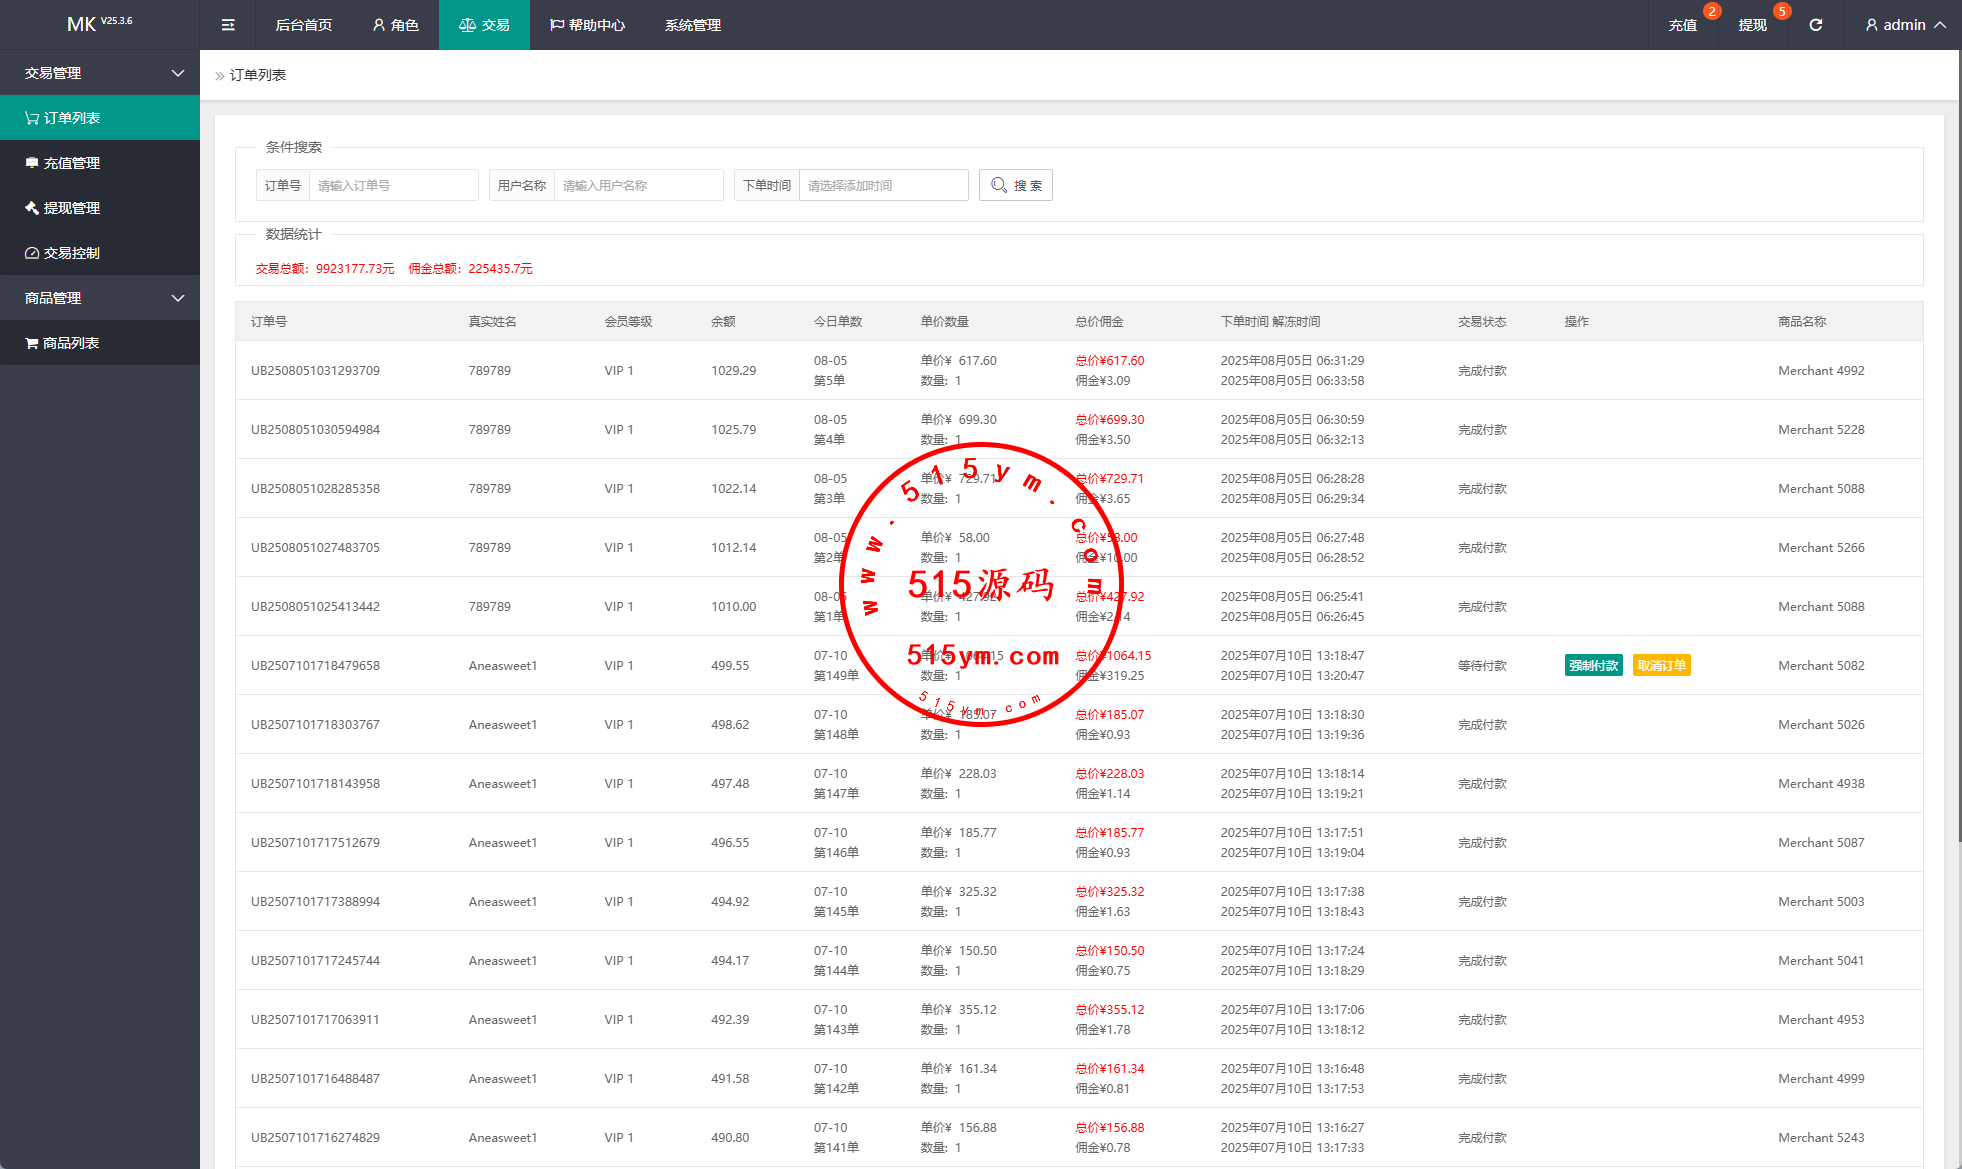Image resolution: width=1962 pixels, height=1169 pixels.
Task: Click the 搜索 search button
Action: pyautogui.click(x=1016, y=185)
